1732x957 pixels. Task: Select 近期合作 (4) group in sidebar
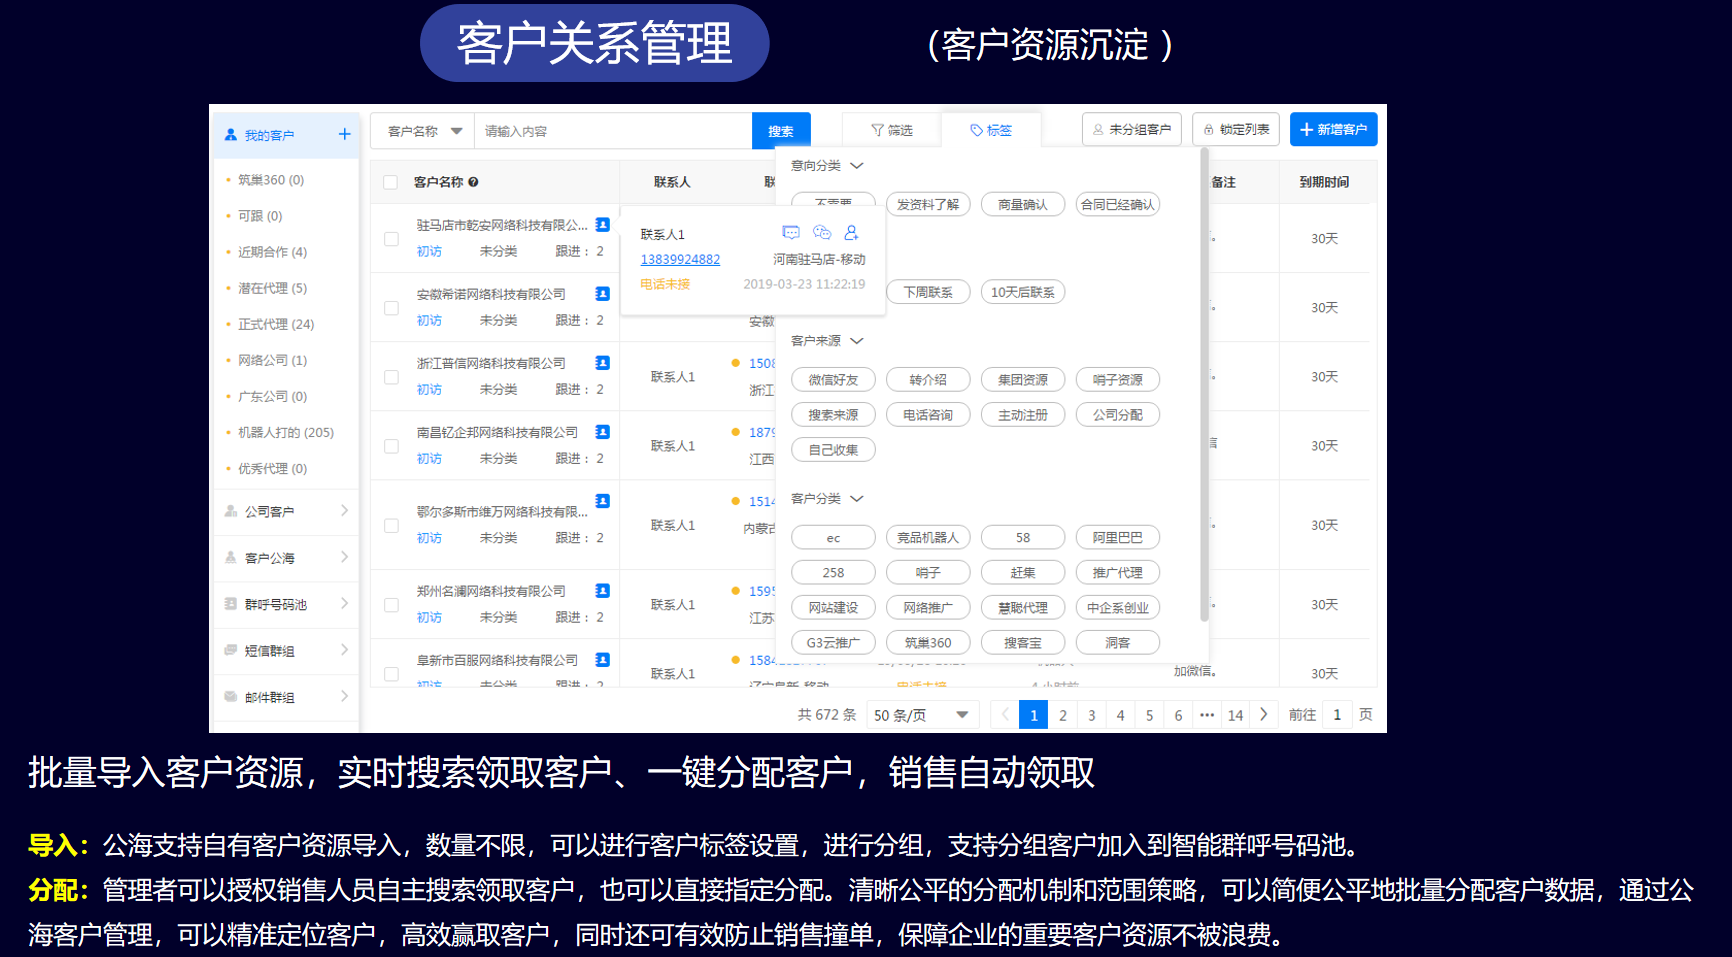click(272, 252)
